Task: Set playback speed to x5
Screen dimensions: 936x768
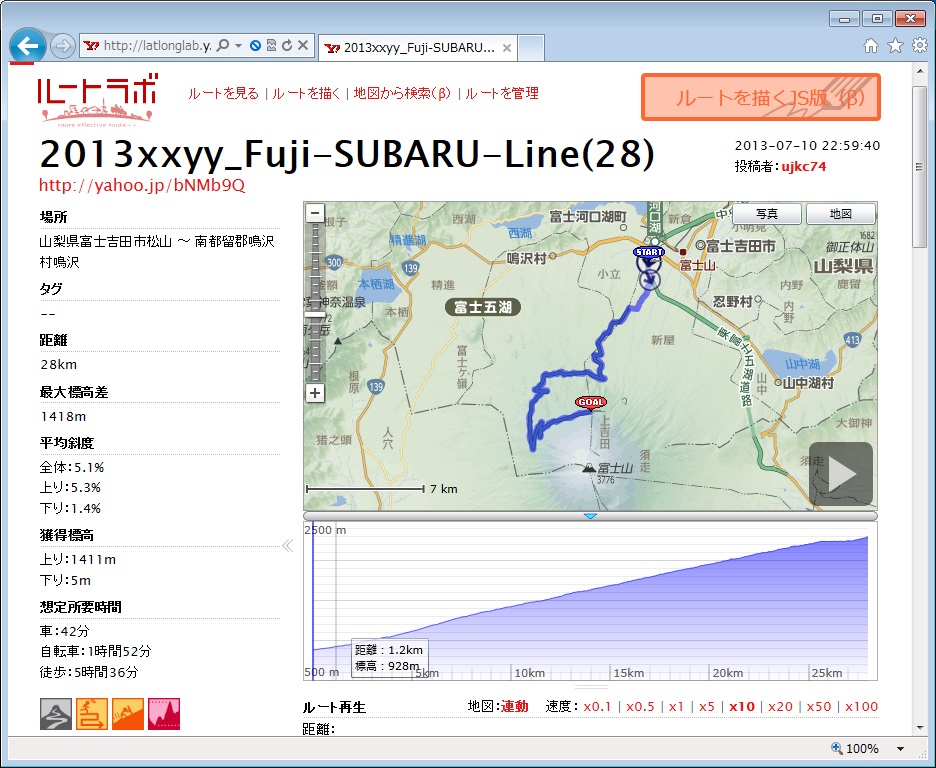Action: click(x=707, y=707)
